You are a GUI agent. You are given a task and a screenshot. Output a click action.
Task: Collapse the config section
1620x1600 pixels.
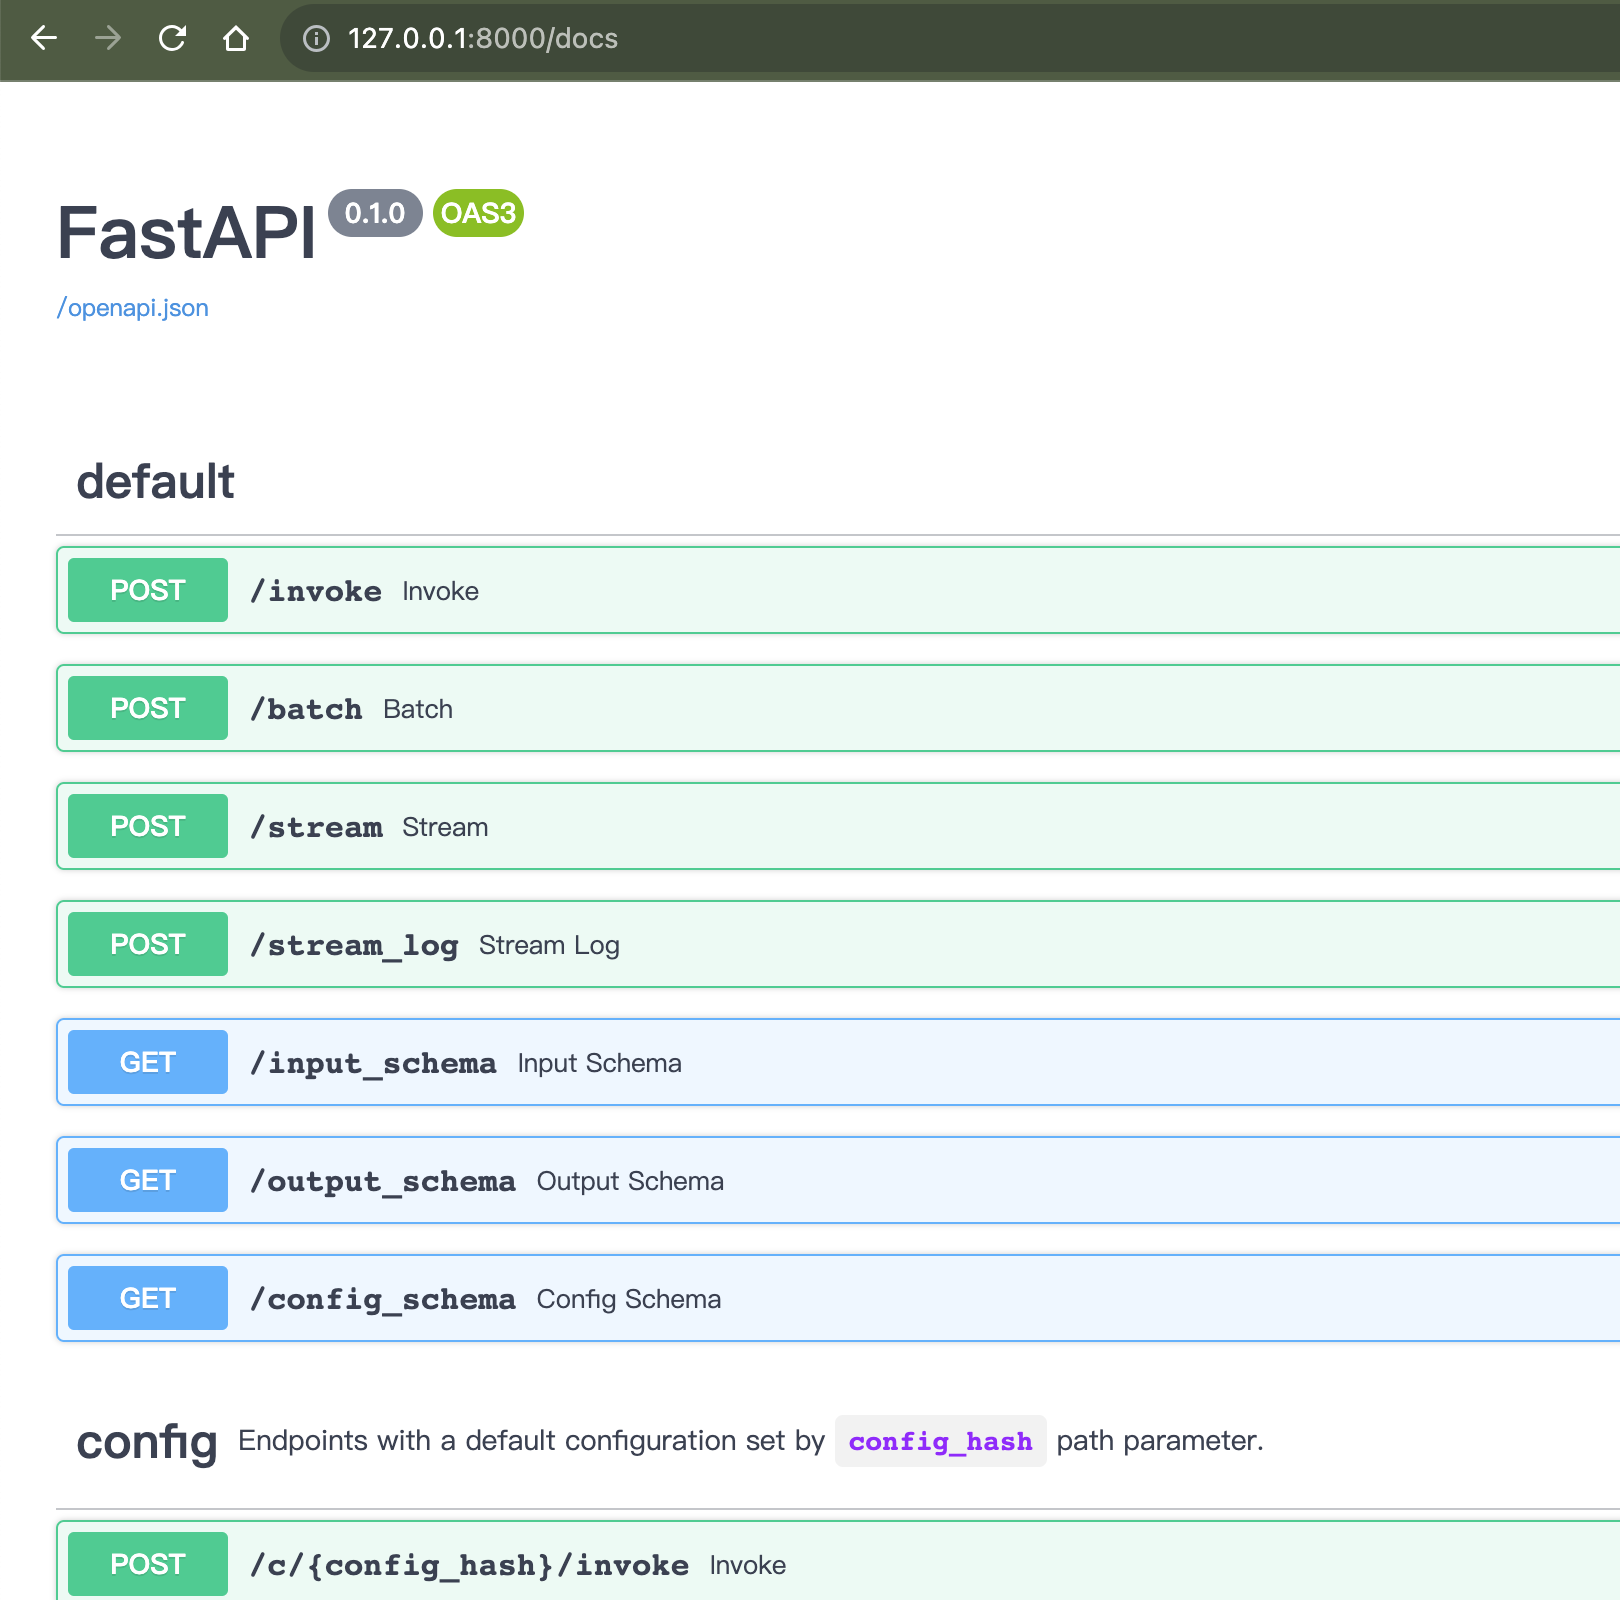[147, 1442]
